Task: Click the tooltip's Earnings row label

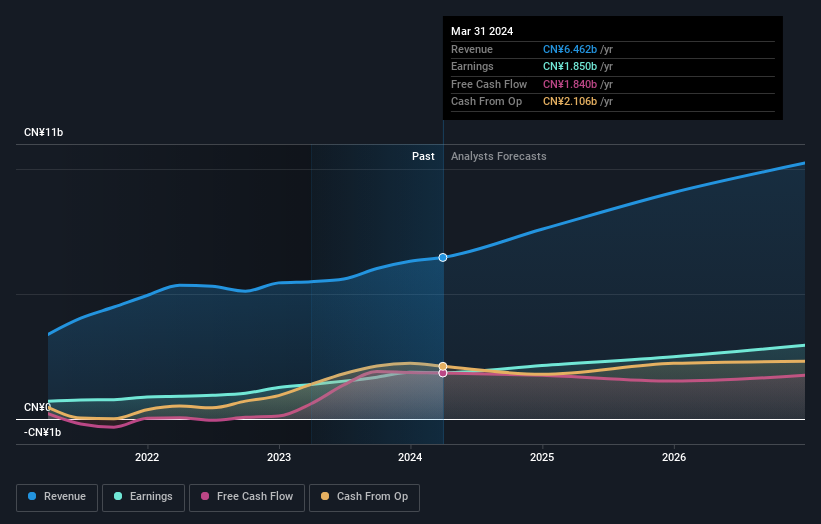Action: coord(472,66)
